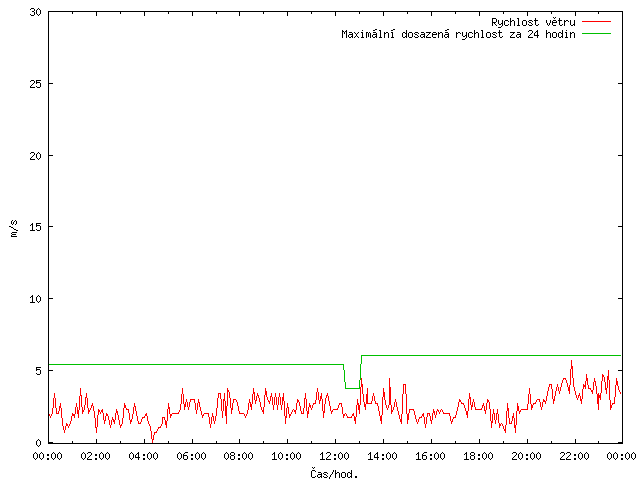Click the y-axis value 10
Viewport: 640px width, 480px height.
tap(36, 299)
